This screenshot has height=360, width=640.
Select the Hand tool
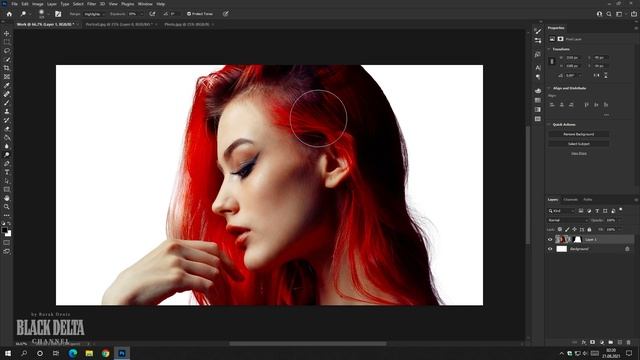(x=7, y=198)
